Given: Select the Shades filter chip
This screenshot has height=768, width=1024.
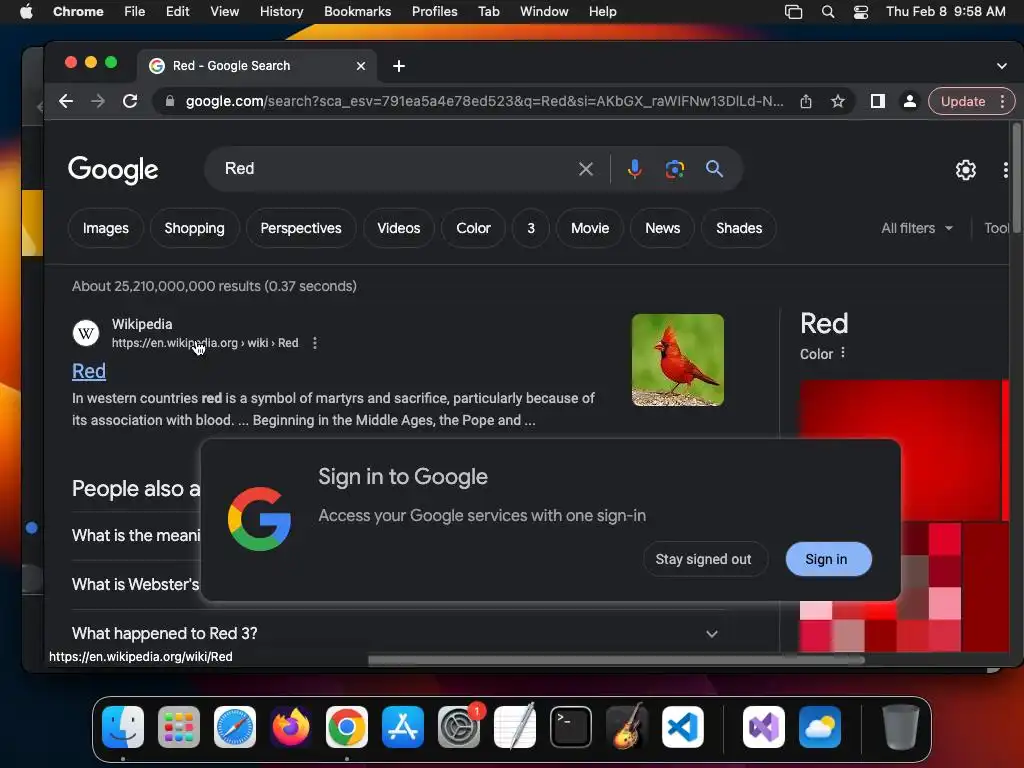Looking at the screenshot, I should point(739,229).
